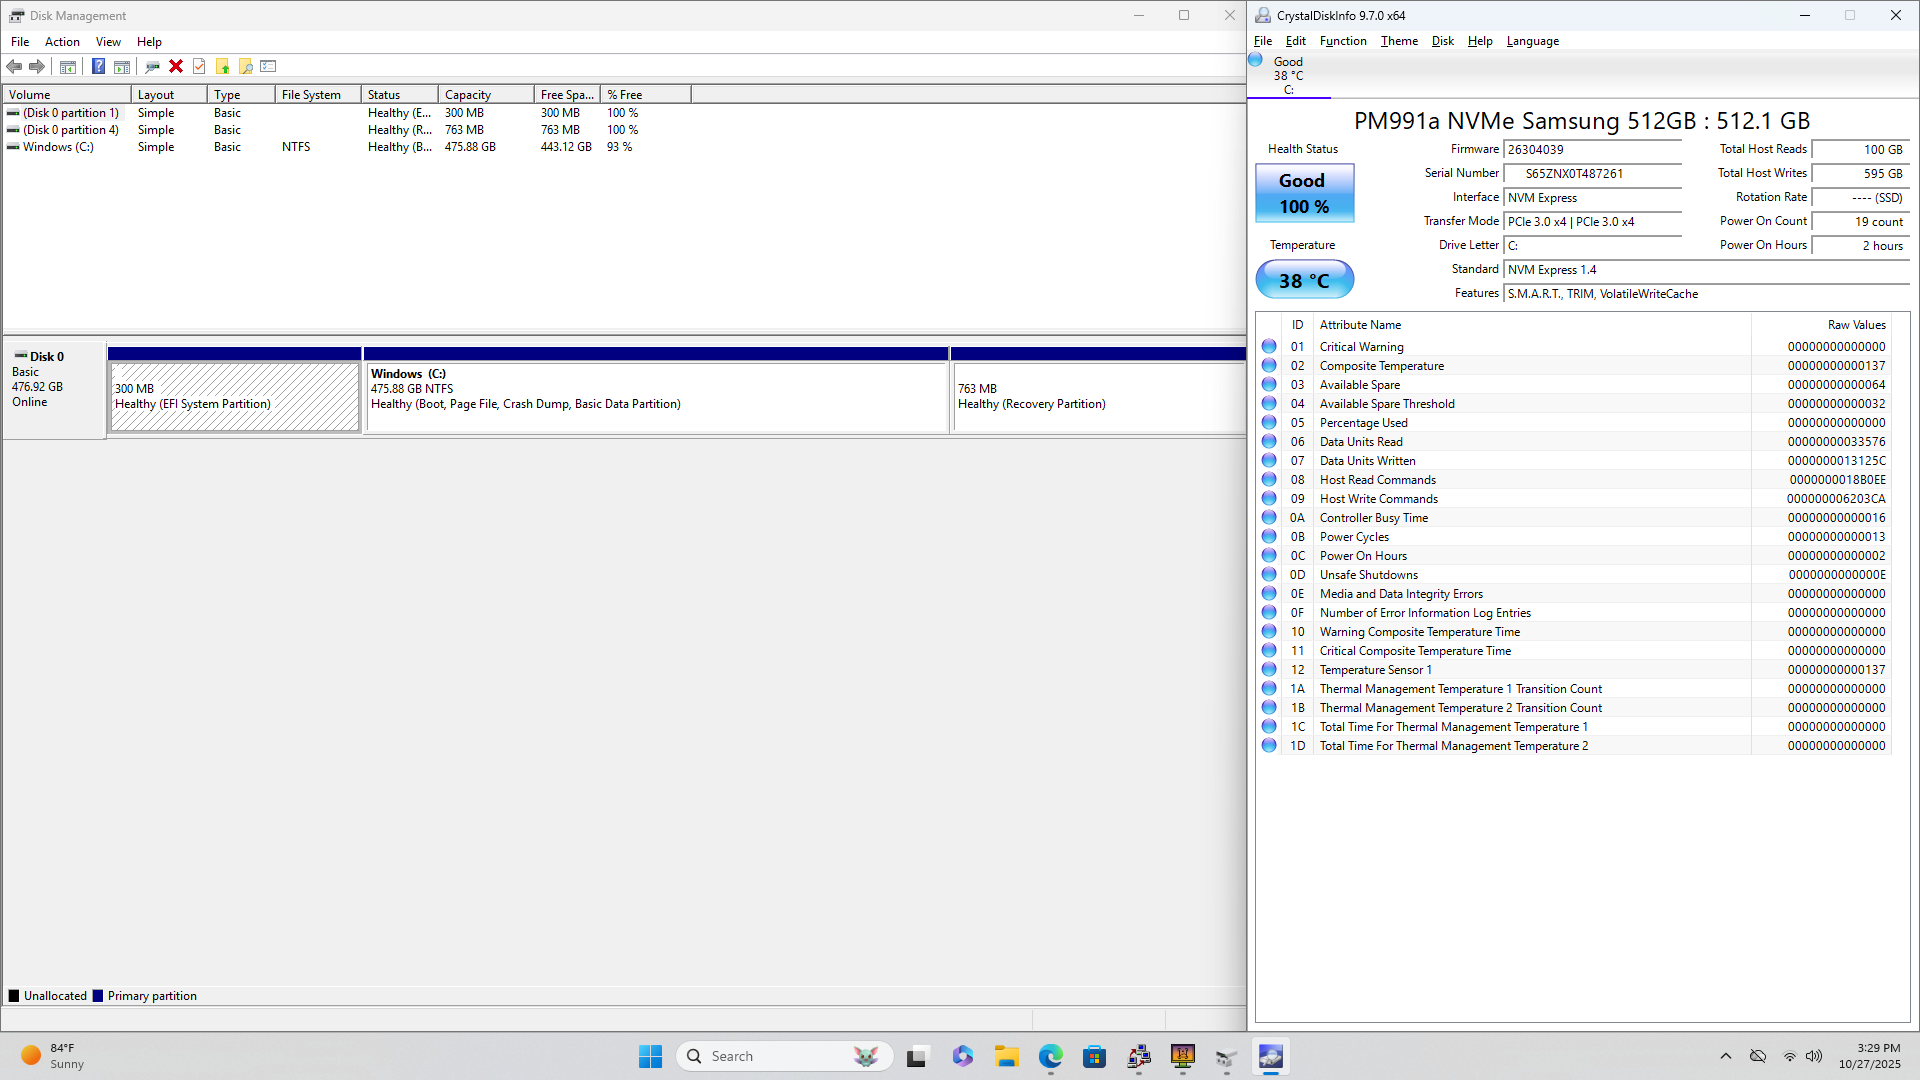The height and width of the screenshot is (1080, 1920).
Task: Open File Explorer from the taskbar
Action: coord(1006,1056)
